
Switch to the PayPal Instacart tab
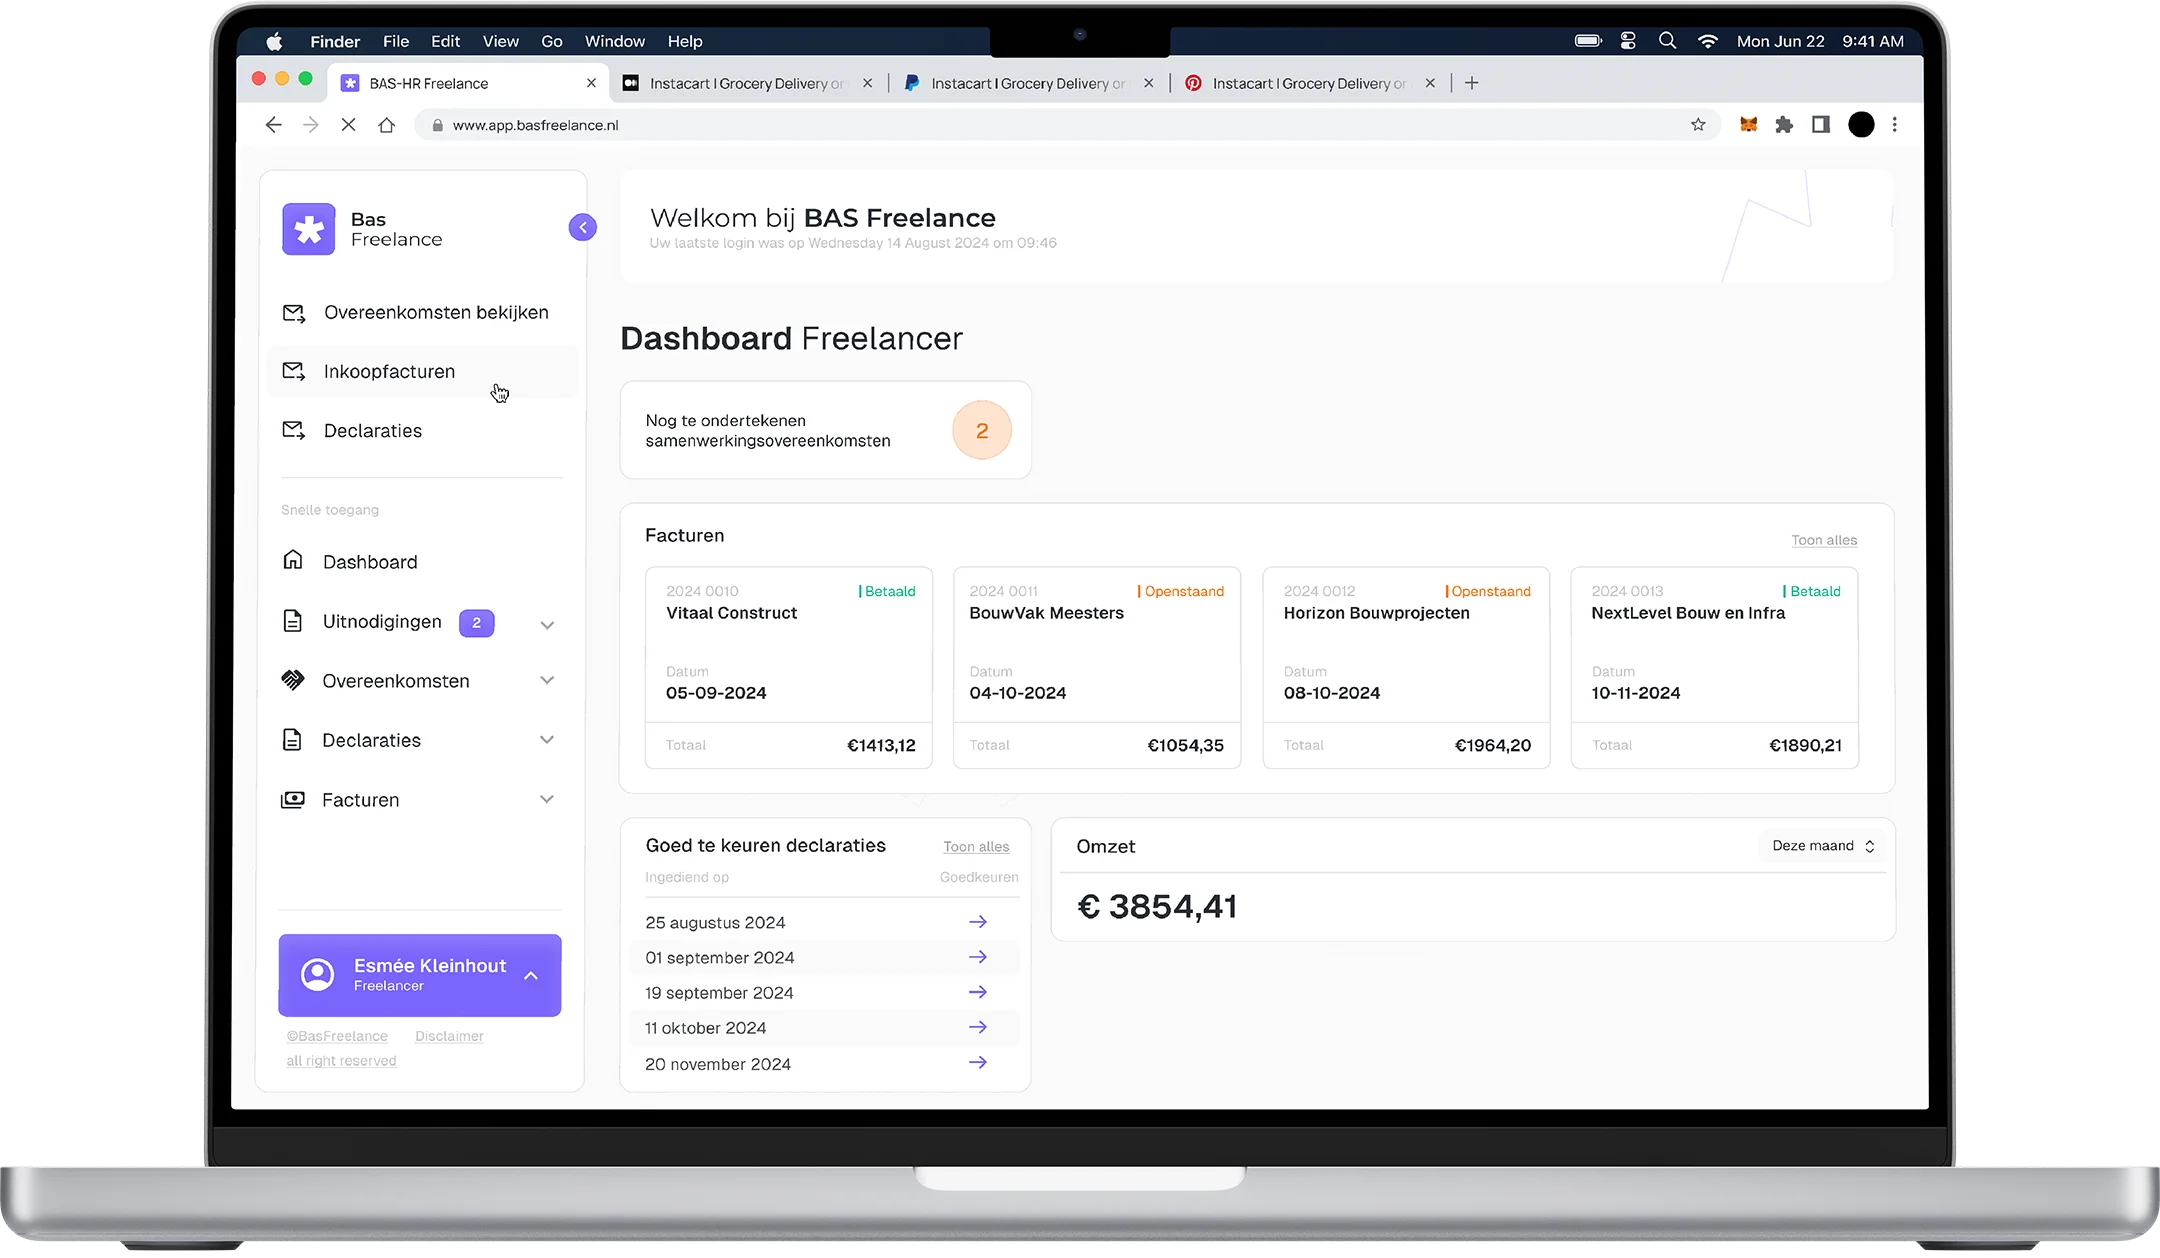(1027, 83)
